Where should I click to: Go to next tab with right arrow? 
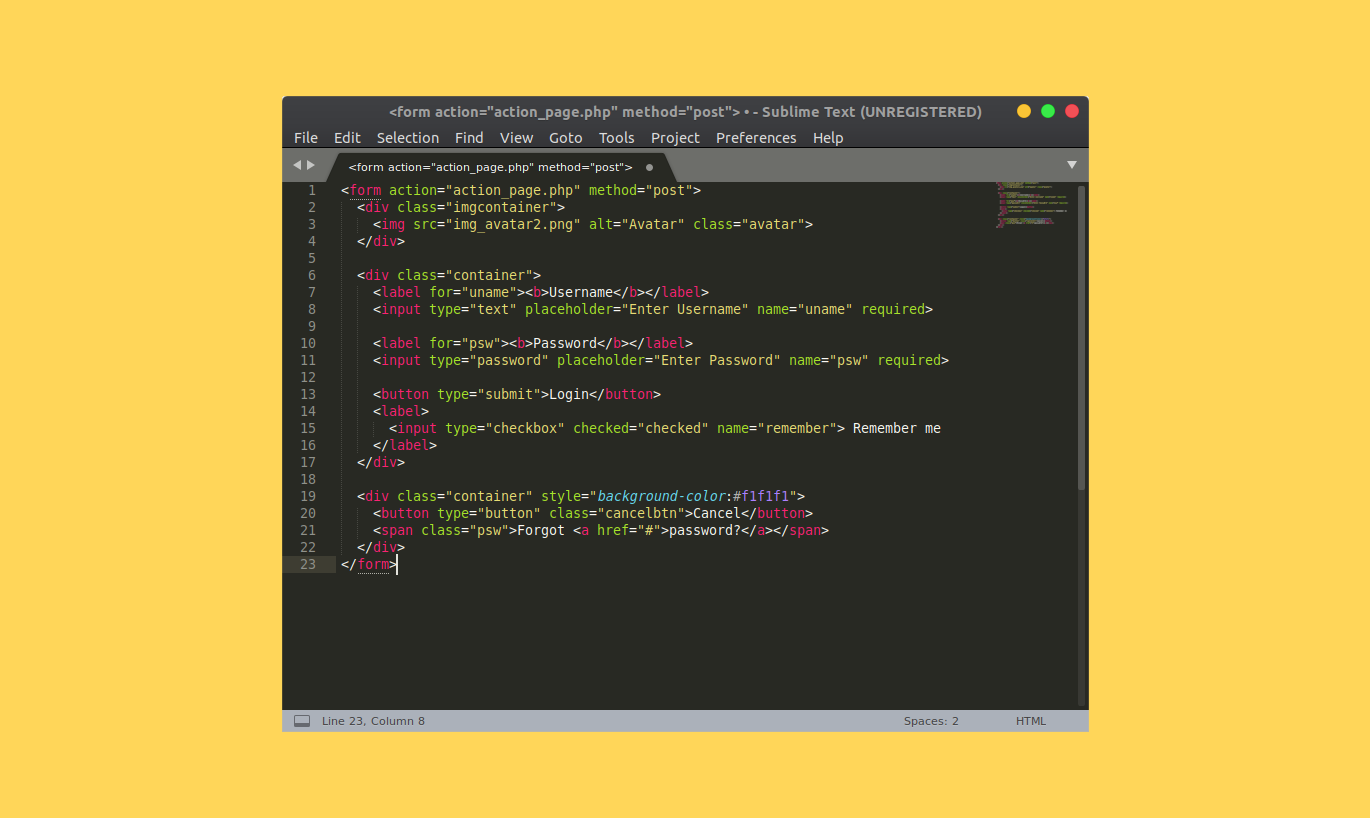pos(311,165)
